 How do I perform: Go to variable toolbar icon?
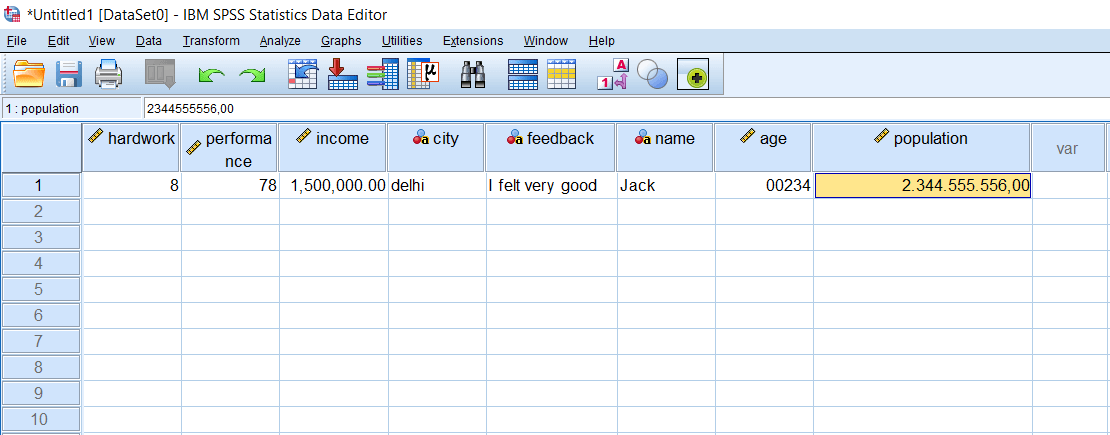343,74
